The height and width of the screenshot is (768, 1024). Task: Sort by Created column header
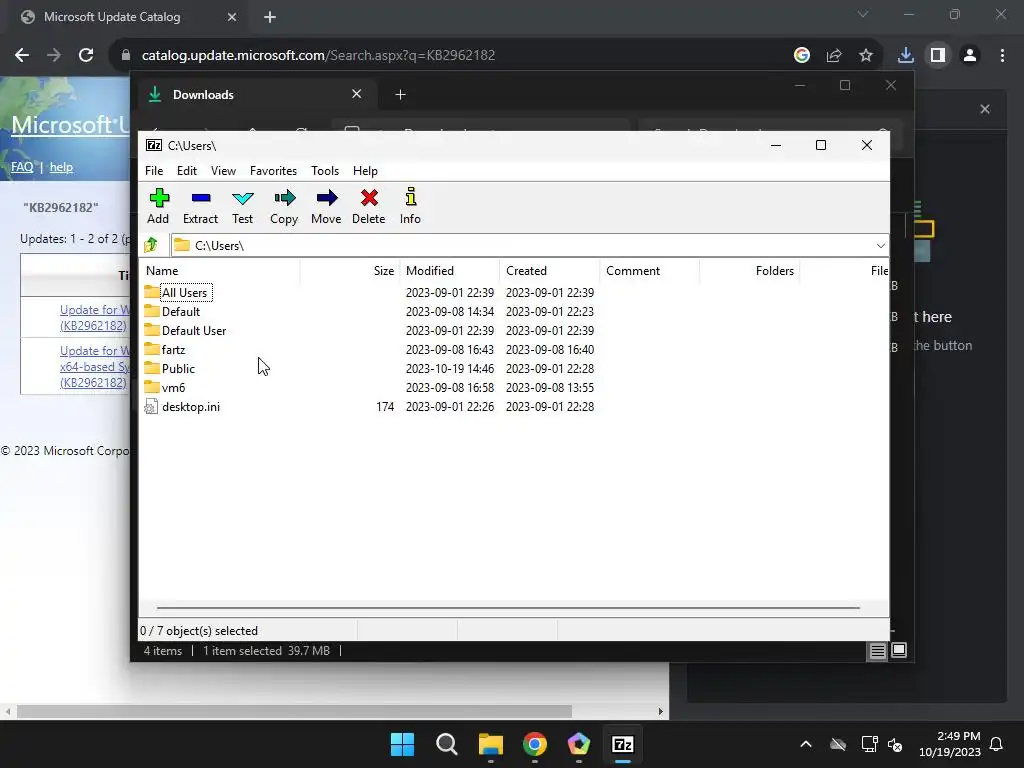click(550, 270)
